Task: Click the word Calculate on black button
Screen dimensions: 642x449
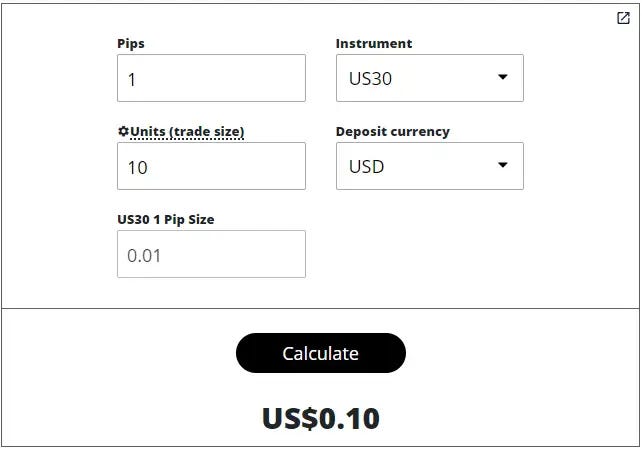Action: pyautogui.click(x=321, y=353)
